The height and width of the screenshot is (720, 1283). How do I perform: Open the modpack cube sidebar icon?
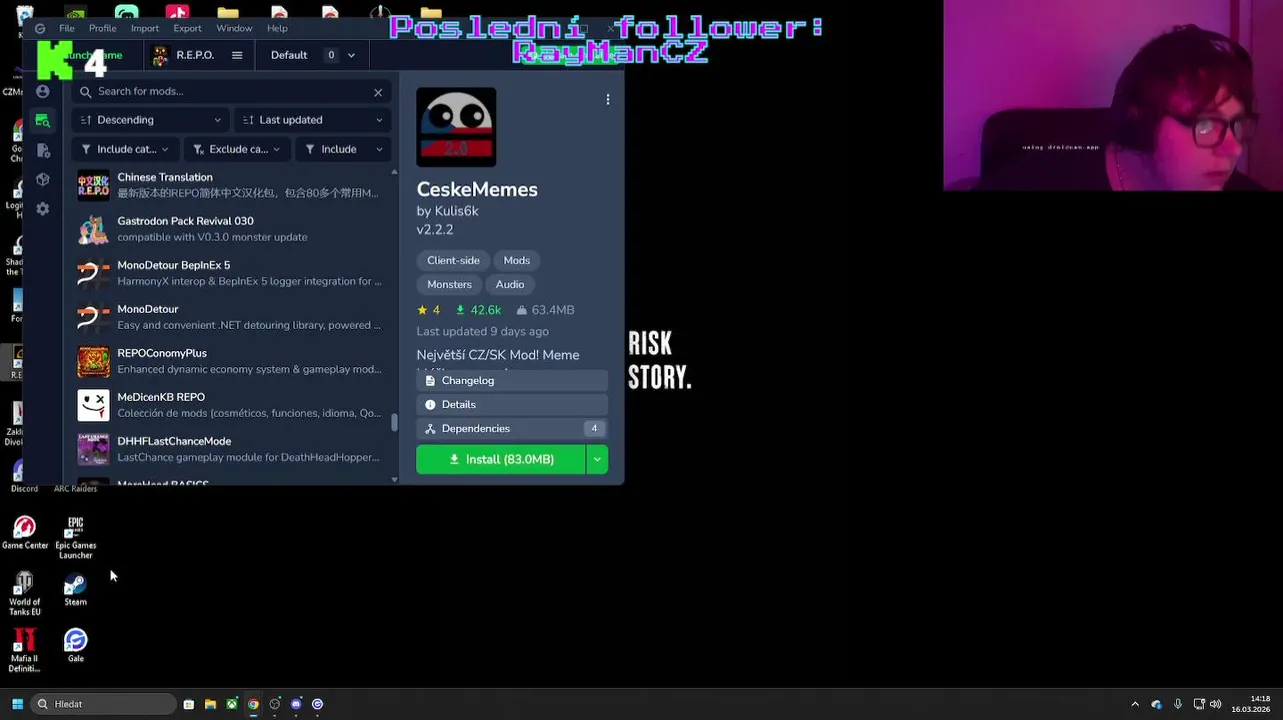(42, 179)
